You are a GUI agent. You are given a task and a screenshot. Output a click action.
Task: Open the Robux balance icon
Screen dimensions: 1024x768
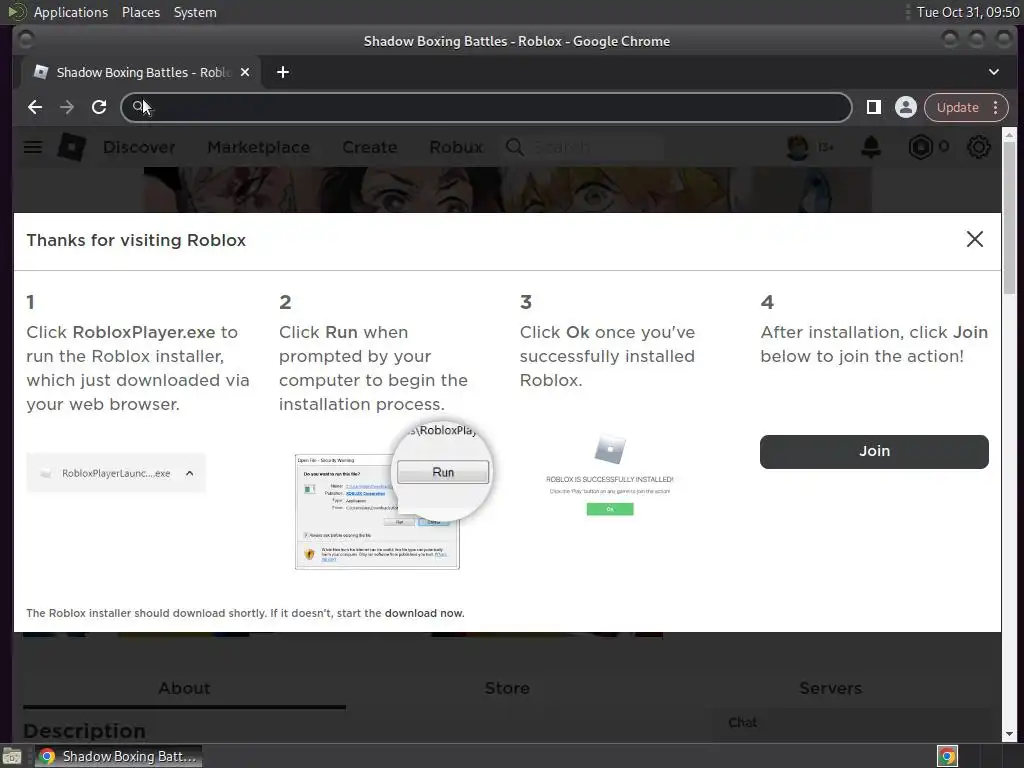[920, 148]
